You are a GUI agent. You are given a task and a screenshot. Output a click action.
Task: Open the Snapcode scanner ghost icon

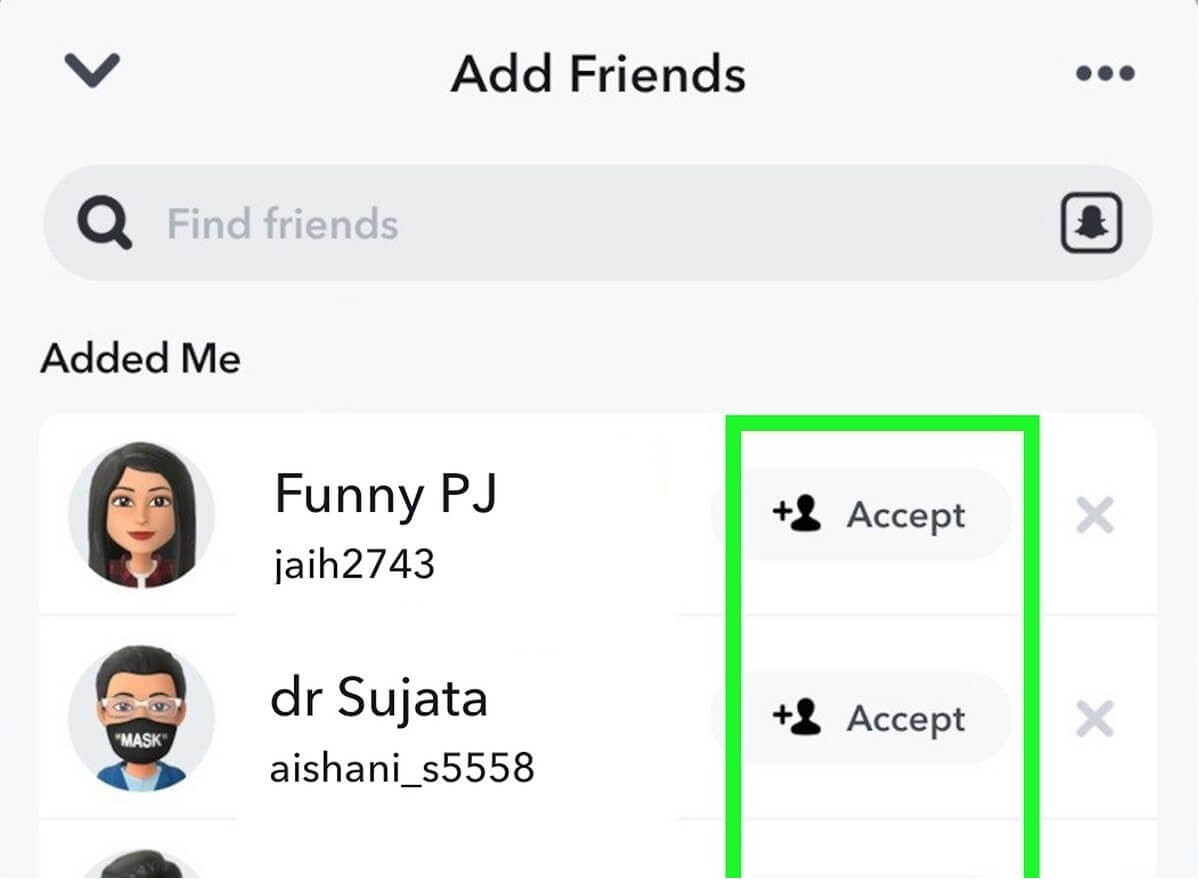(x=1091, y=224)
